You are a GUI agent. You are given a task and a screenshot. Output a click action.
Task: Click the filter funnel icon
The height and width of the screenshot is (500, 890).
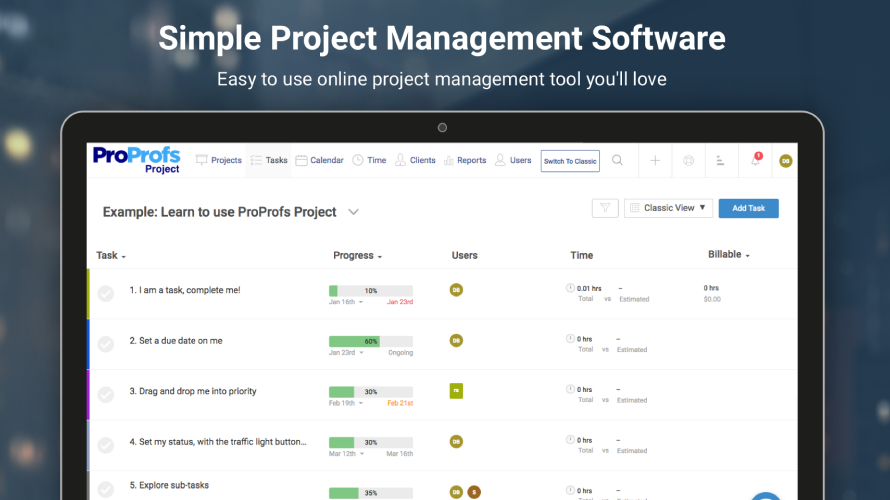[605, 208]
